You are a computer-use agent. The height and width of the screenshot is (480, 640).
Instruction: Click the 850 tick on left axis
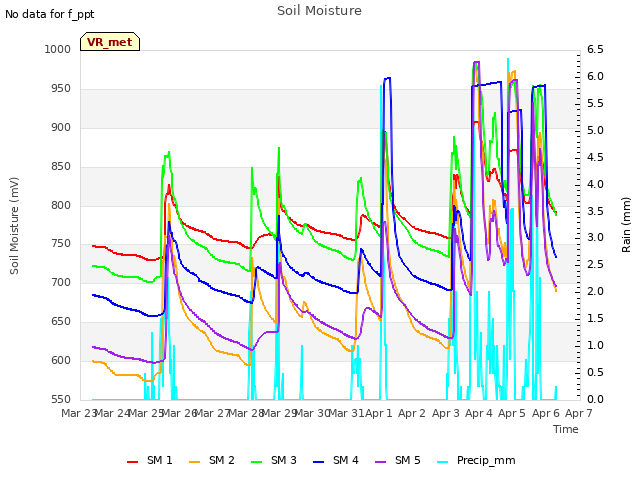[x=61, y=167]
